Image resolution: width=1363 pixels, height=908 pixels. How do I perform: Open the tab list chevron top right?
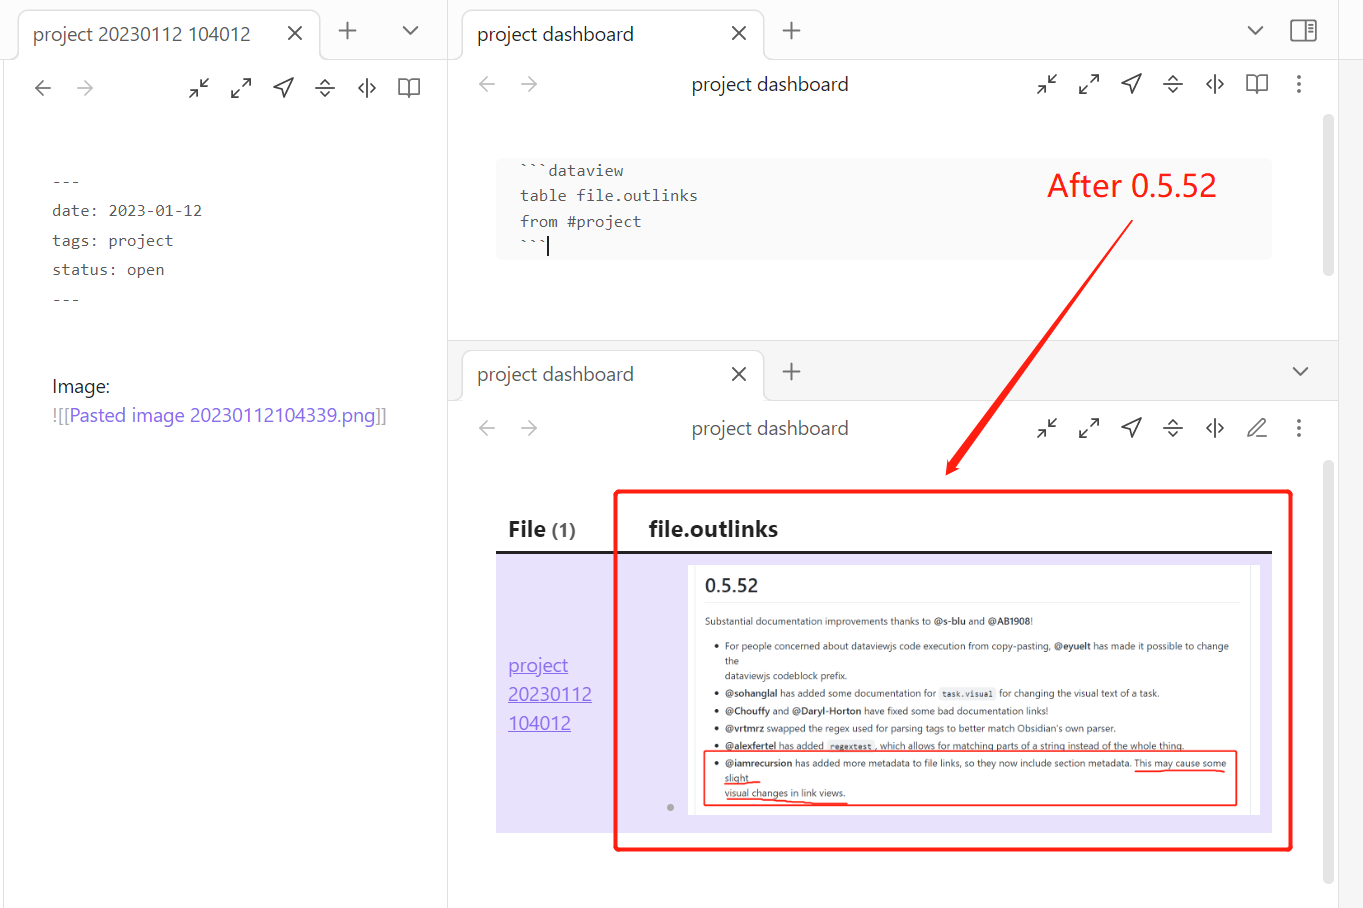point(1255,30)
